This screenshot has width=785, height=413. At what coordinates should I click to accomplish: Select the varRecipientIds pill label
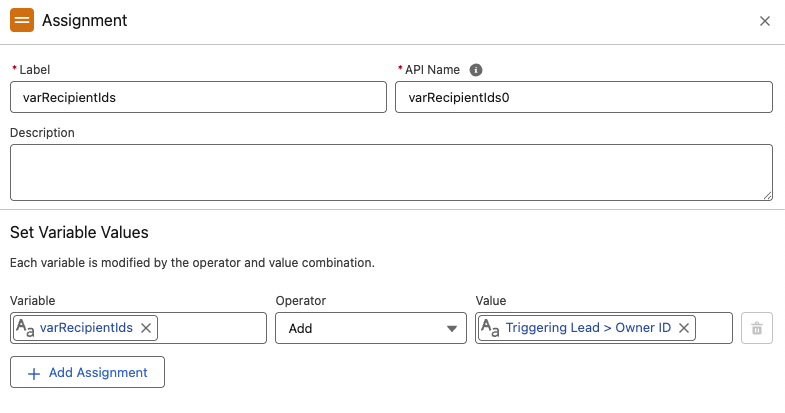pyautogui.click(x=86, y=328)
